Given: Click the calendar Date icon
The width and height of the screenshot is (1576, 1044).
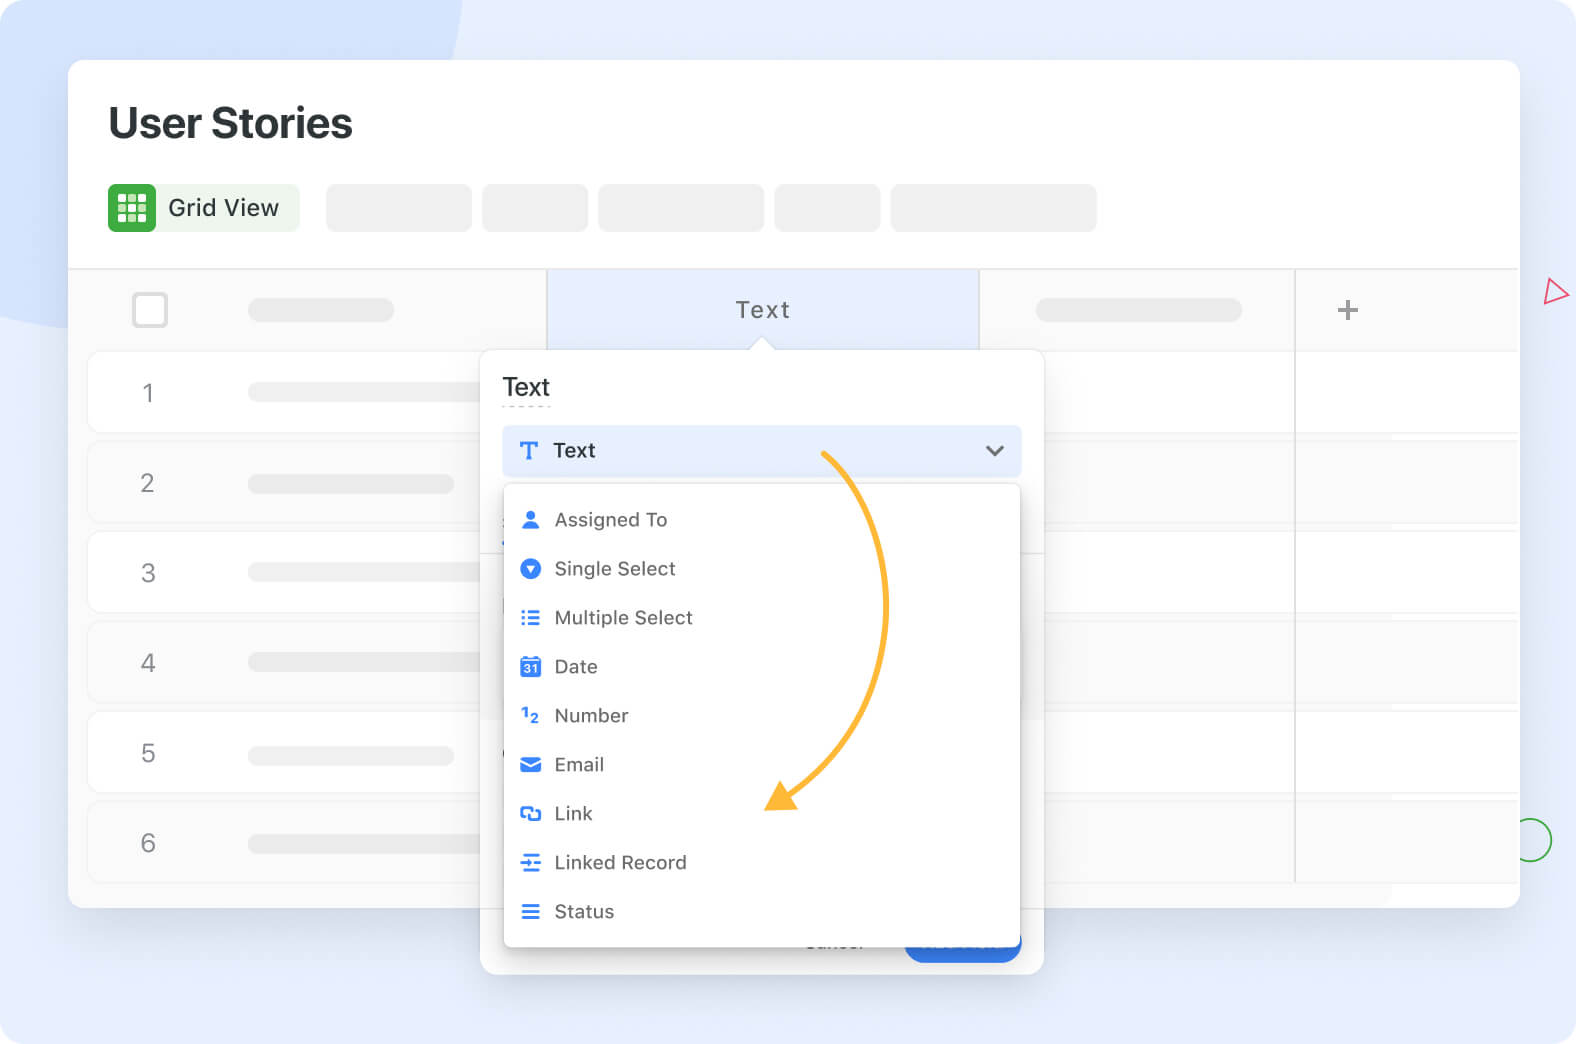Looking at the screenshot, I should (x=531, y=667).
